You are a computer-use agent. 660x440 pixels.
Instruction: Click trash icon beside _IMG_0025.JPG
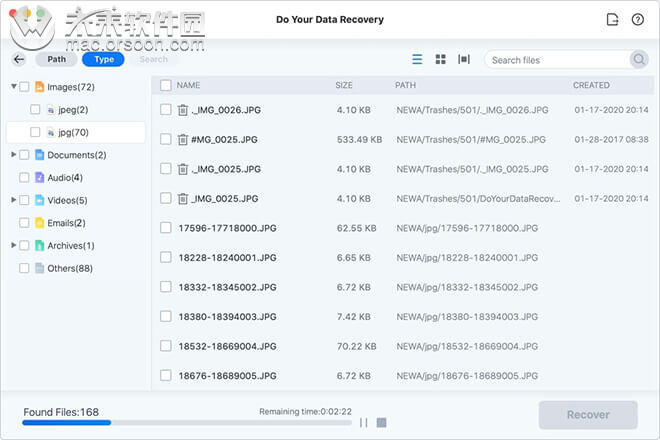coord(182,198)
